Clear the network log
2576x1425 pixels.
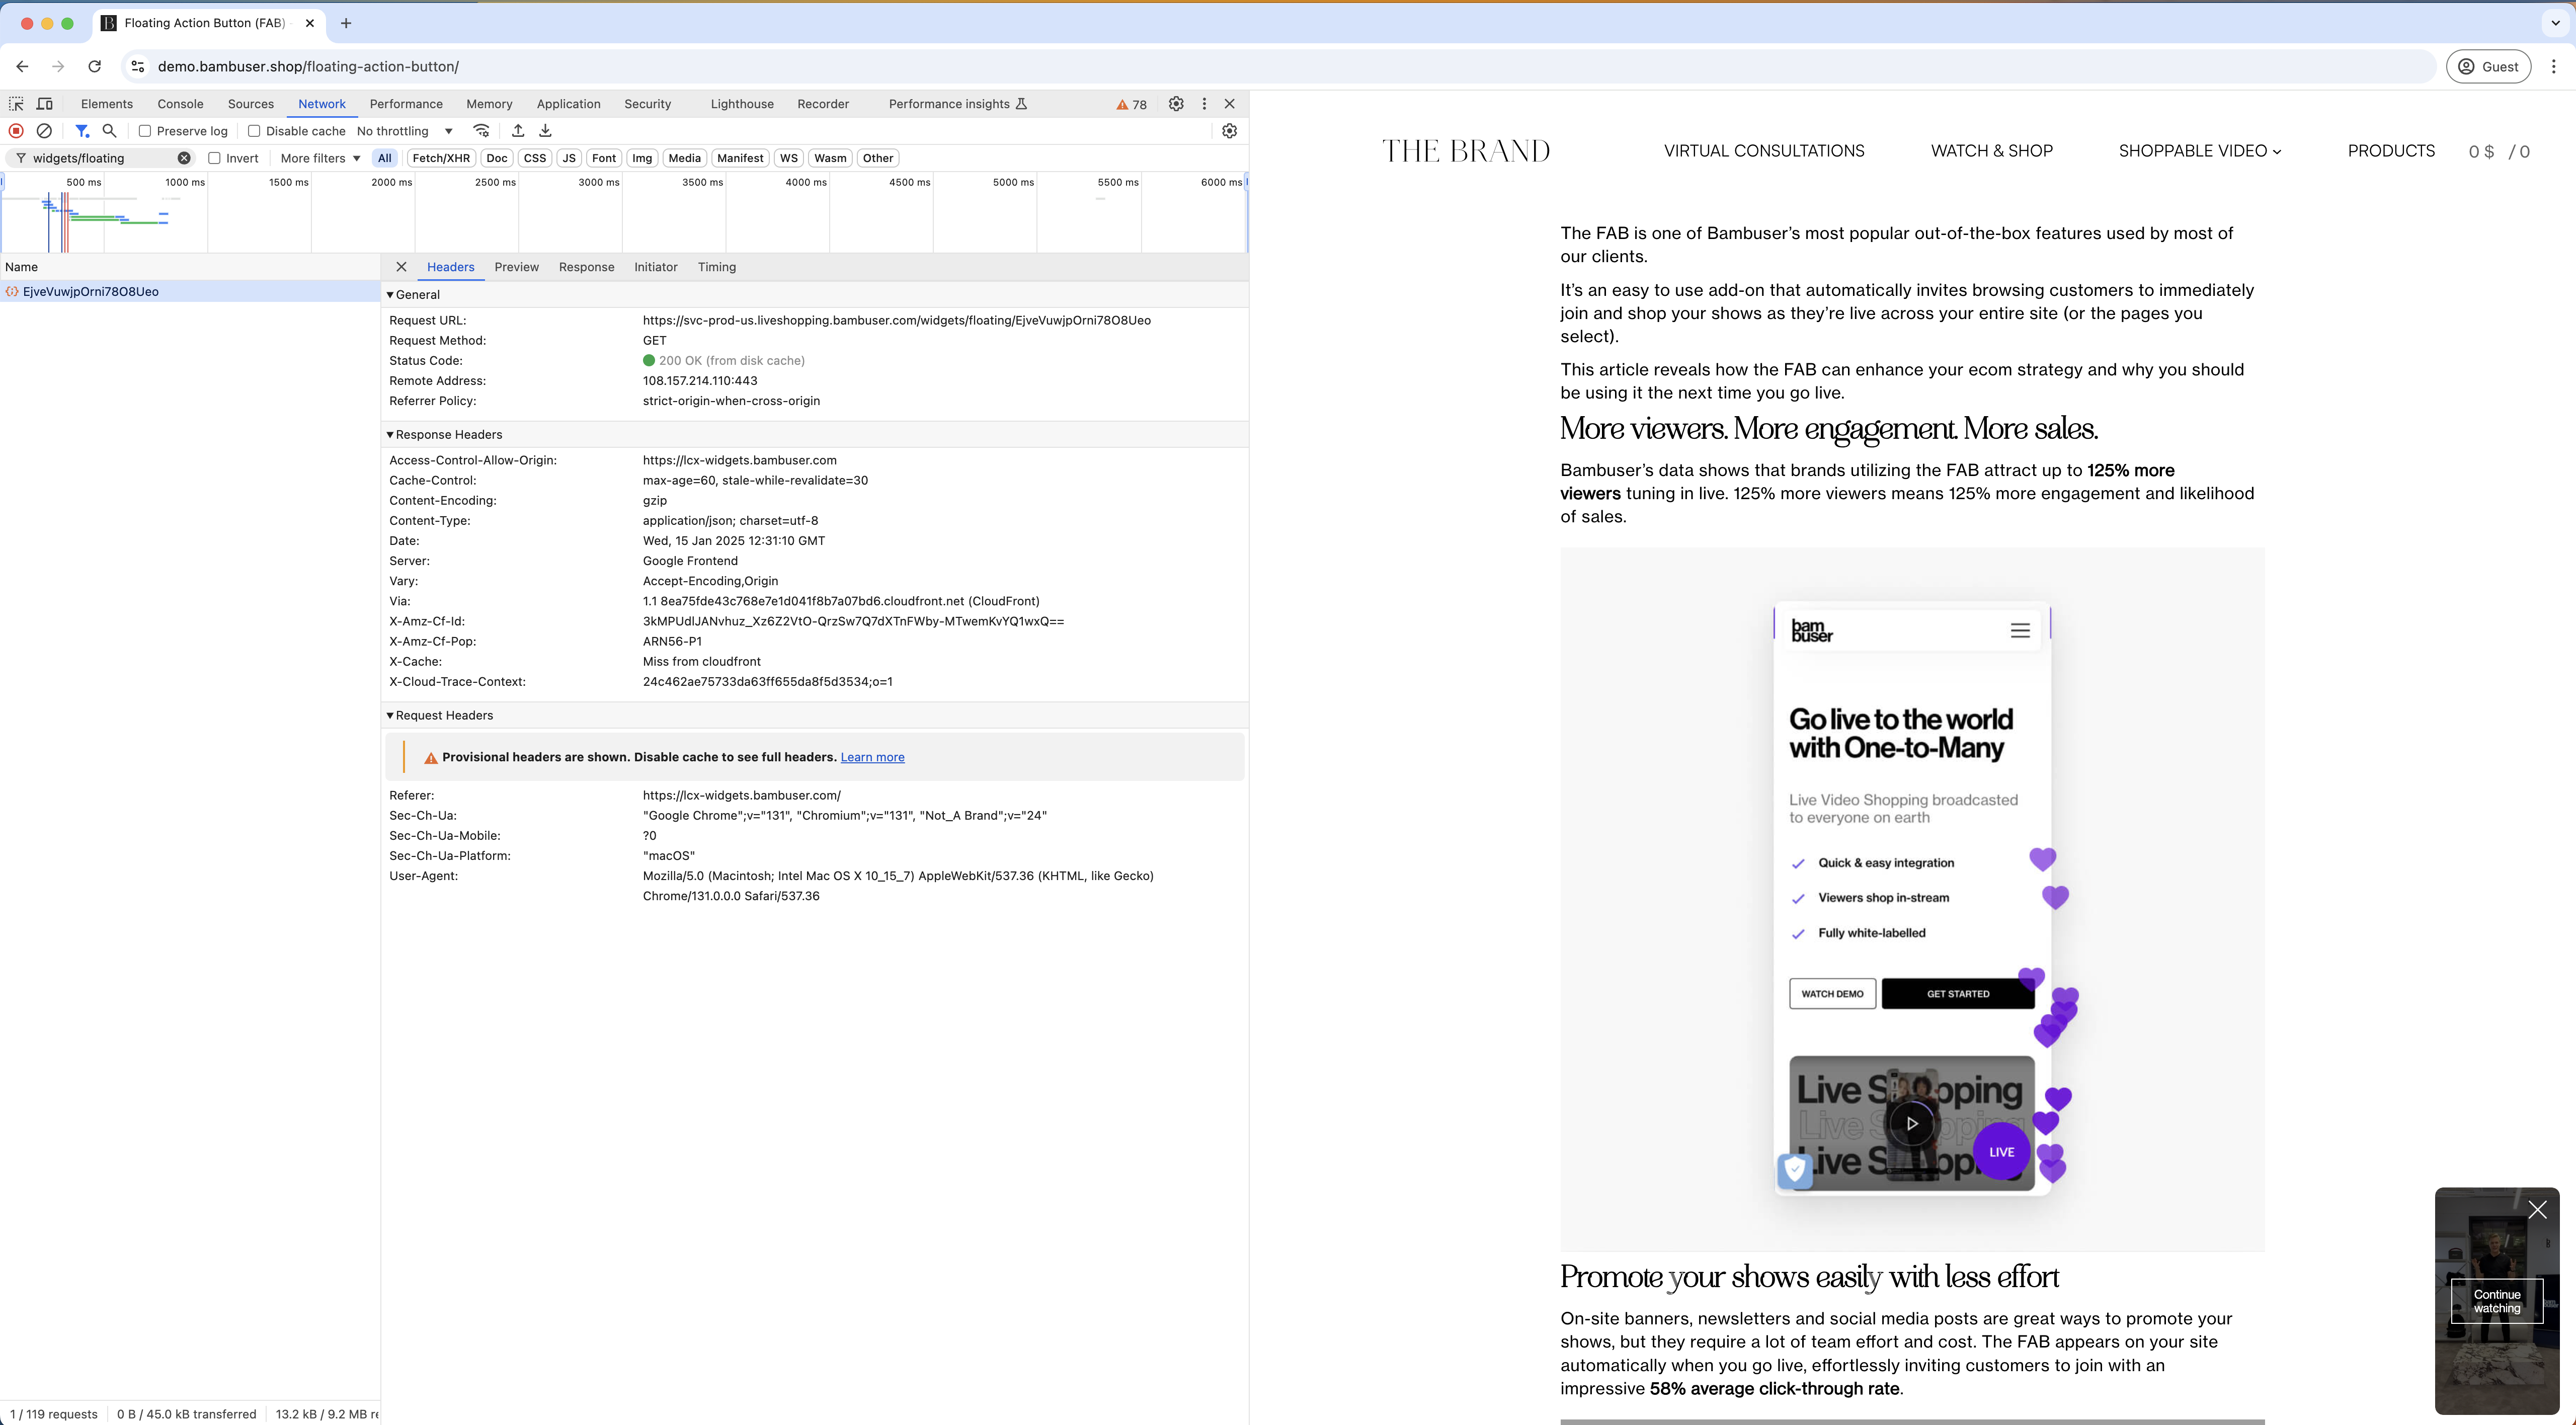(x=44, y=131)
